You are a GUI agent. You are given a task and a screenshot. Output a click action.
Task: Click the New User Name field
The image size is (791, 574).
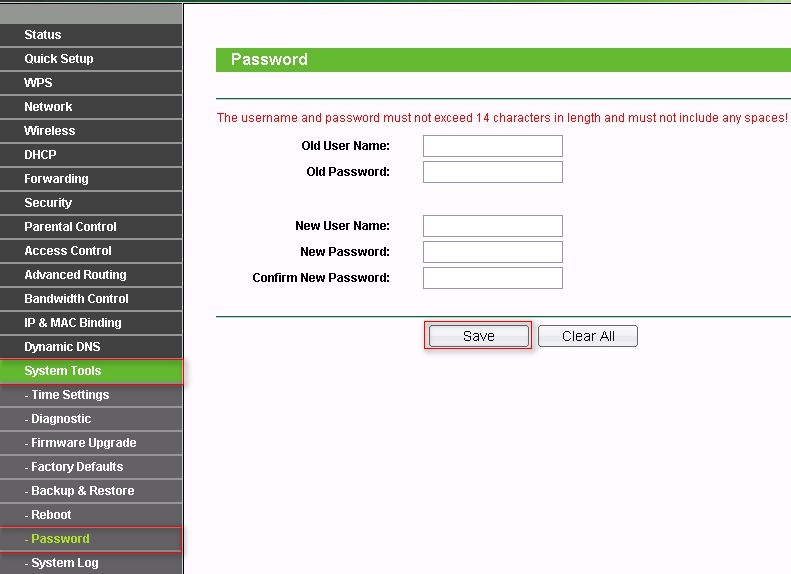493,226
